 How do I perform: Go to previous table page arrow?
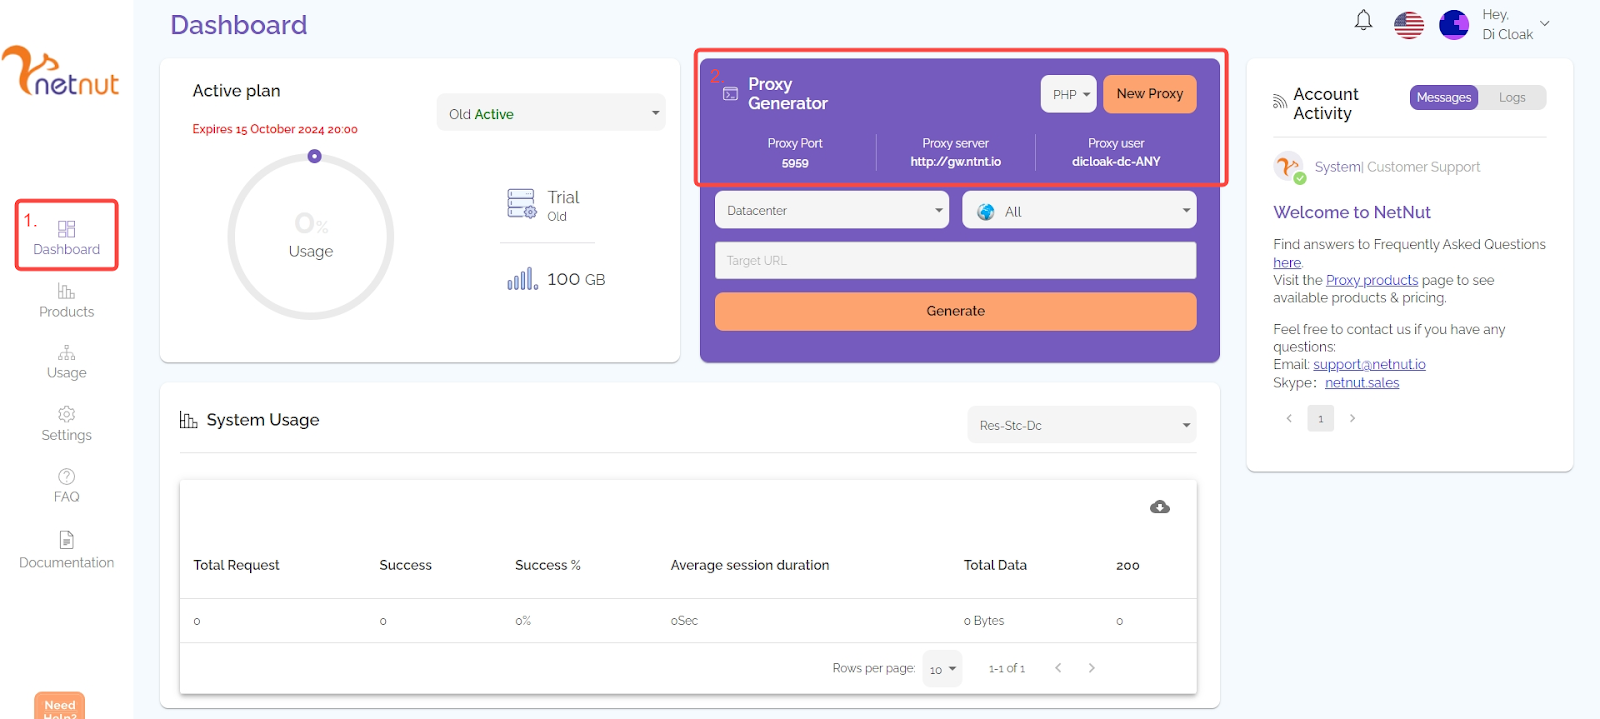pyautogui.click(x=1058, y=668)
